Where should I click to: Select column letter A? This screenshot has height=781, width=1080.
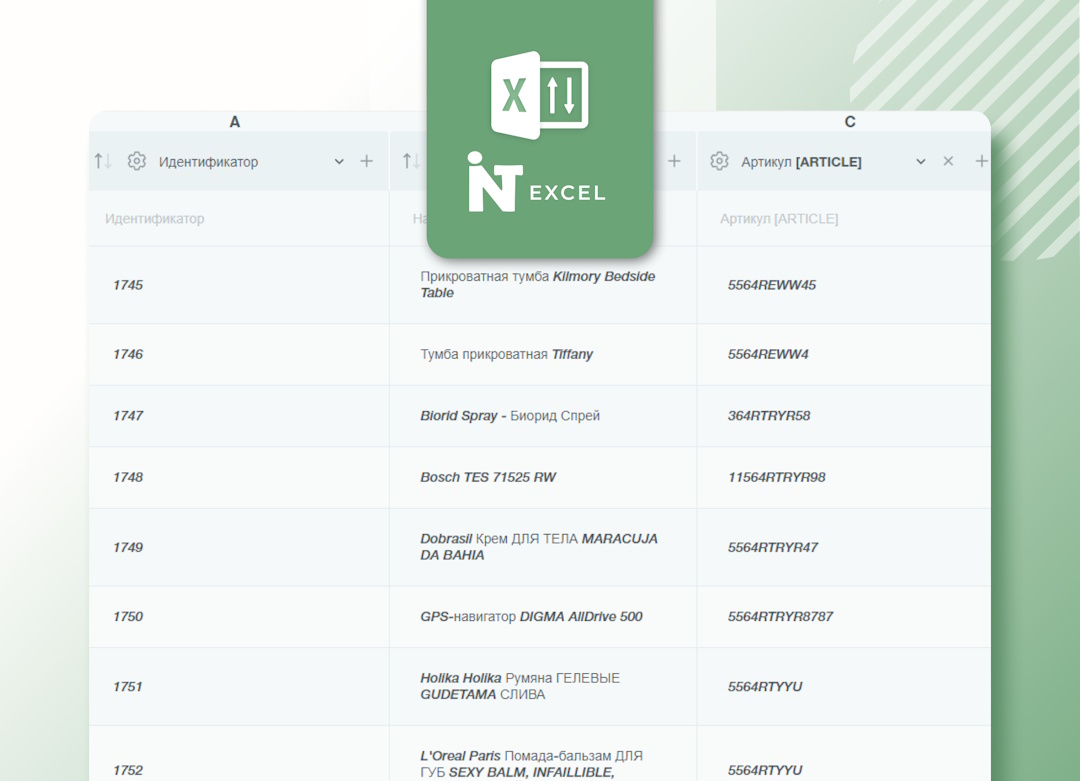(235, 122)
